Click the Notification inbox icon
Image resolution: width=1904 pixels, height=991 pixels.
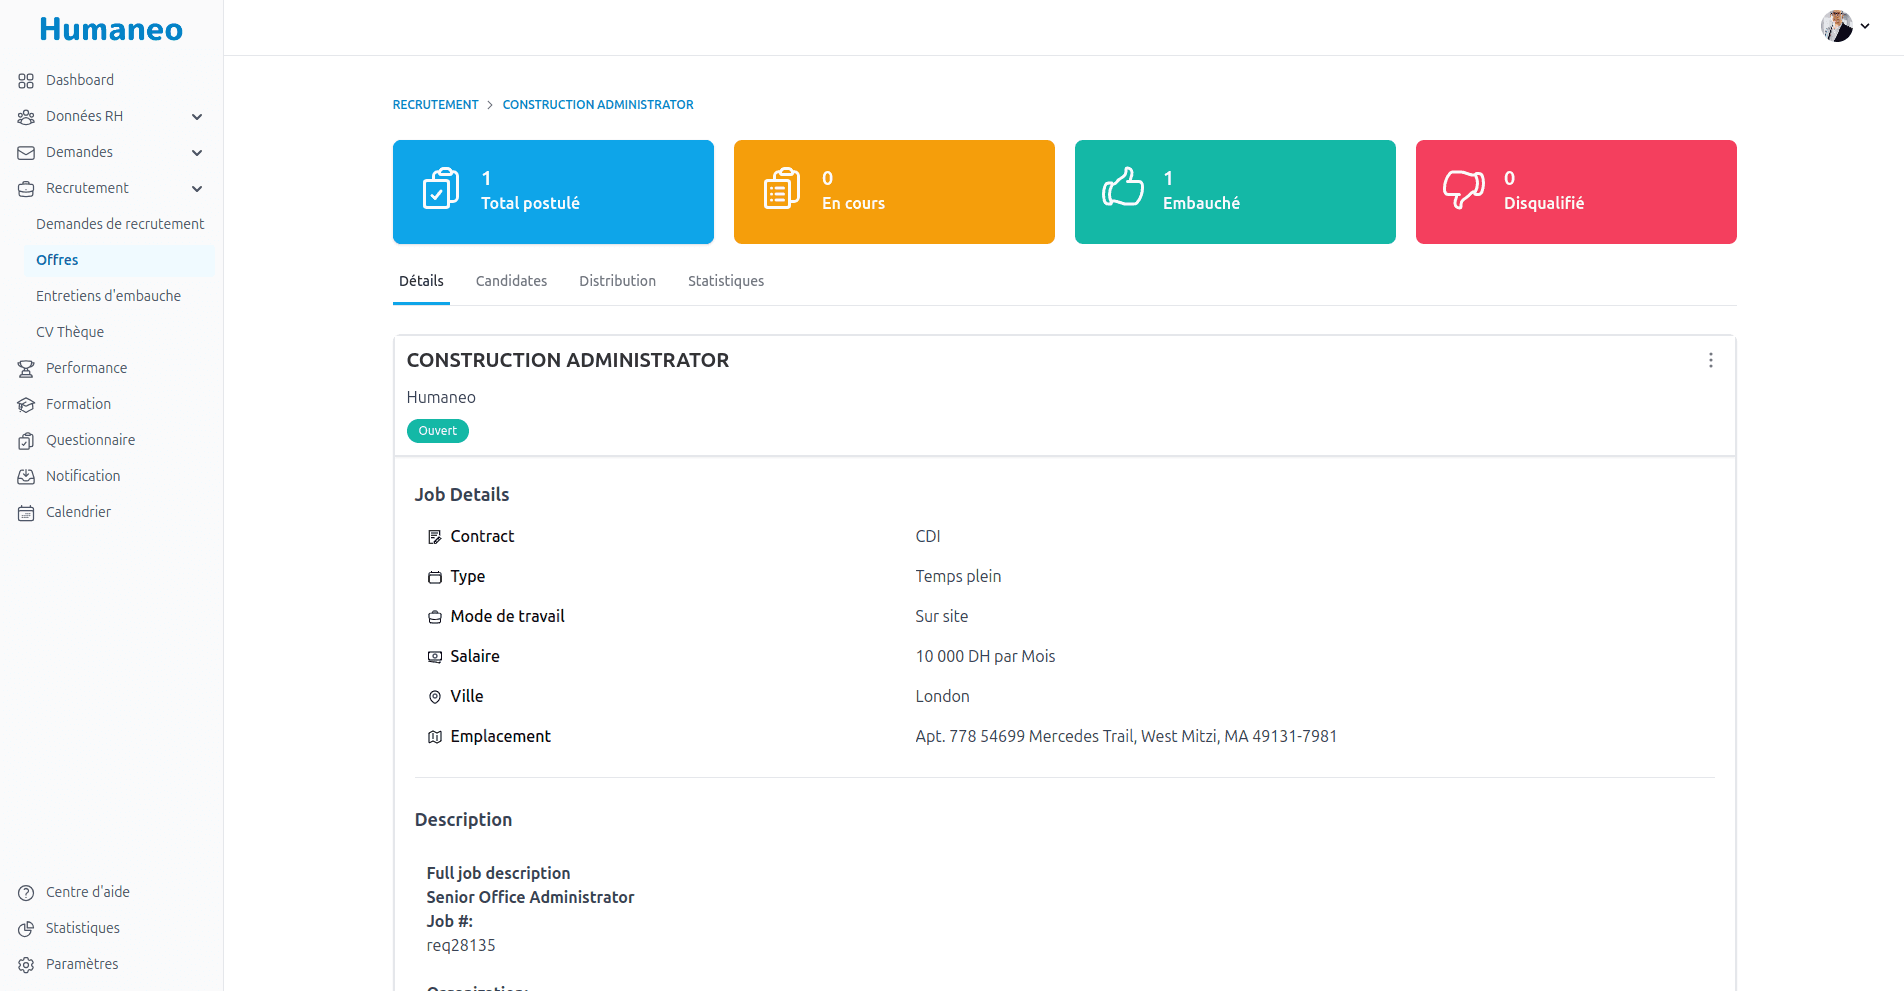[26, 477]
